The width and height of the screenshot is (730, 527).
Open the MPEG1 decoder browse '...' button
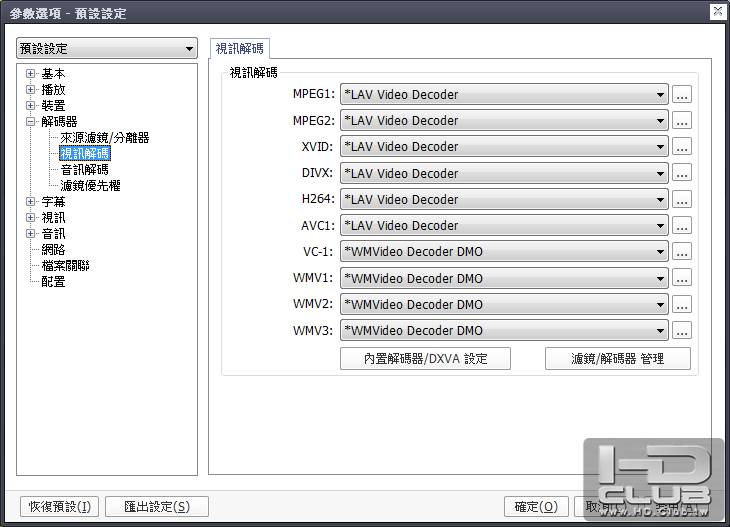682,94
